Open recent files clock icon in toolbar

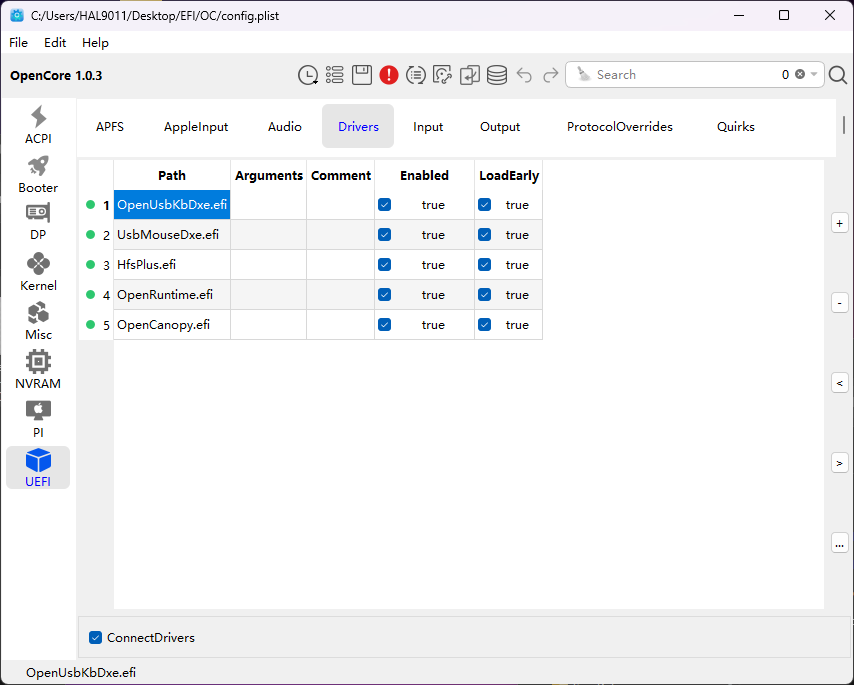pos(308,75)
